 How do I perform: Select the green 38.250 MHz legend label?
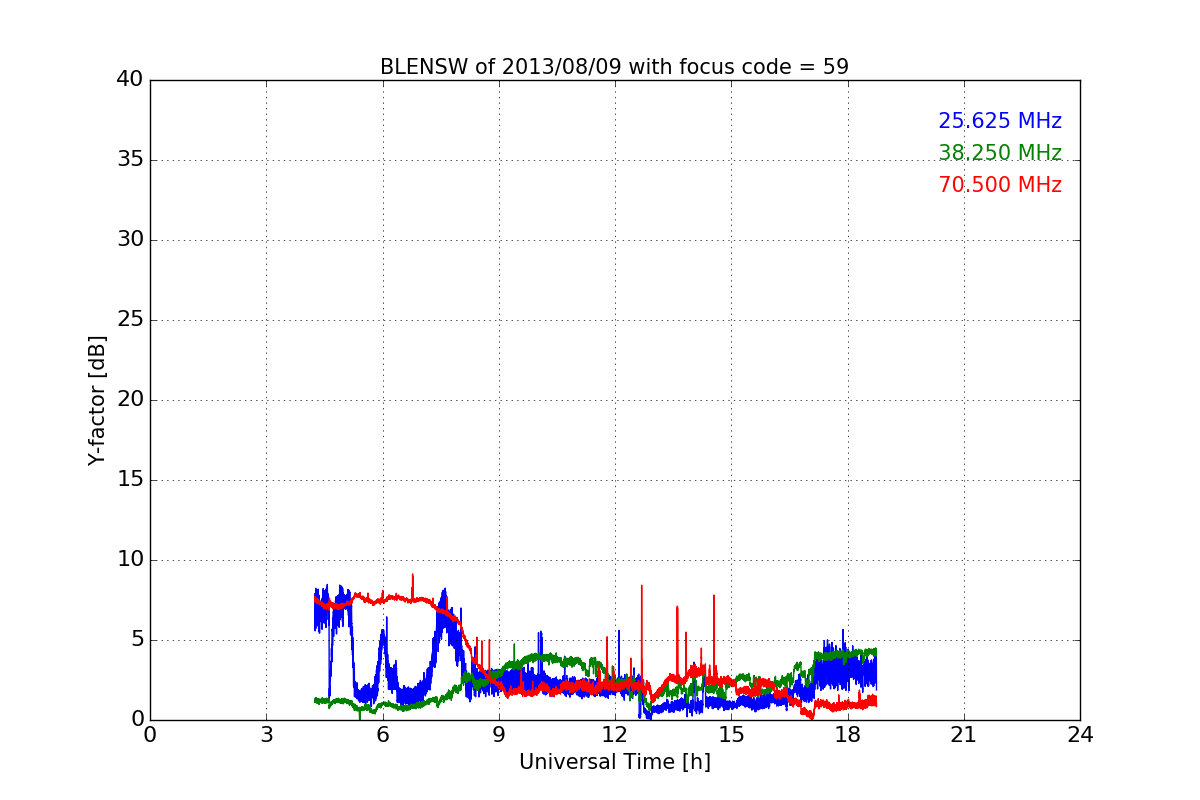[x=1000, y=153]
